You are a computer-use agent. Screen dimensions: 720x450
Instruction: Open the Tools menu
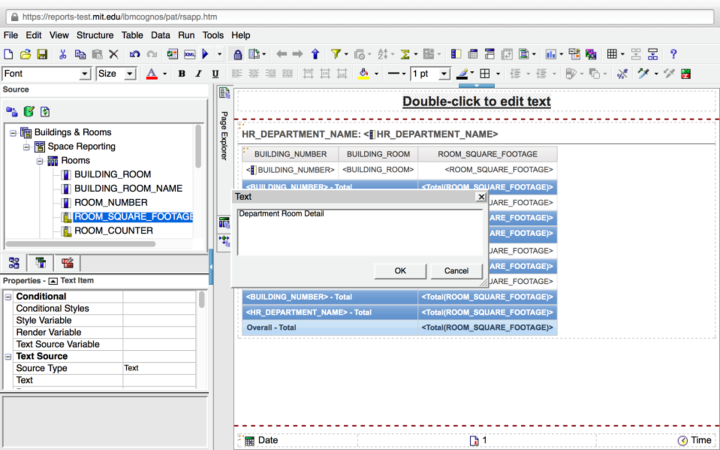213,35
